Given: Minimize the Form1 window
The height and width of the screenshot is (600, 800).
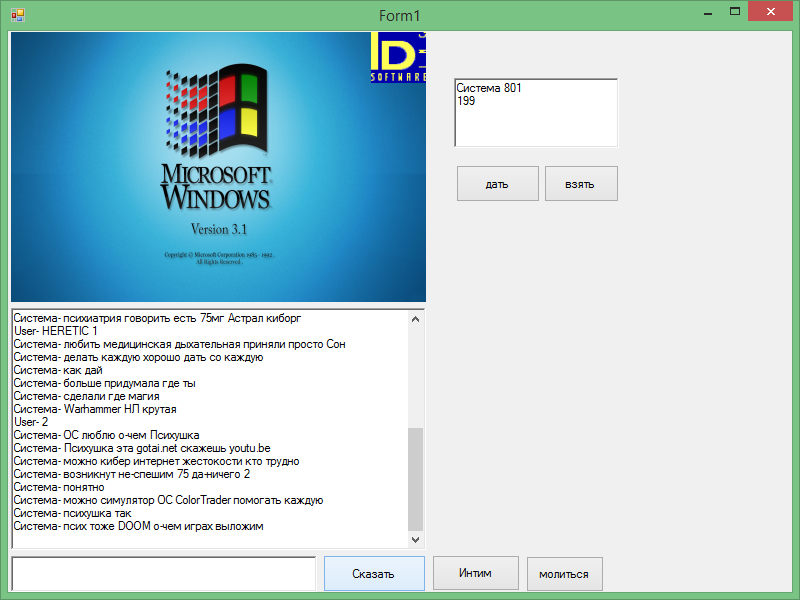Looking at the screenshot, I should (x=708, y=12).
